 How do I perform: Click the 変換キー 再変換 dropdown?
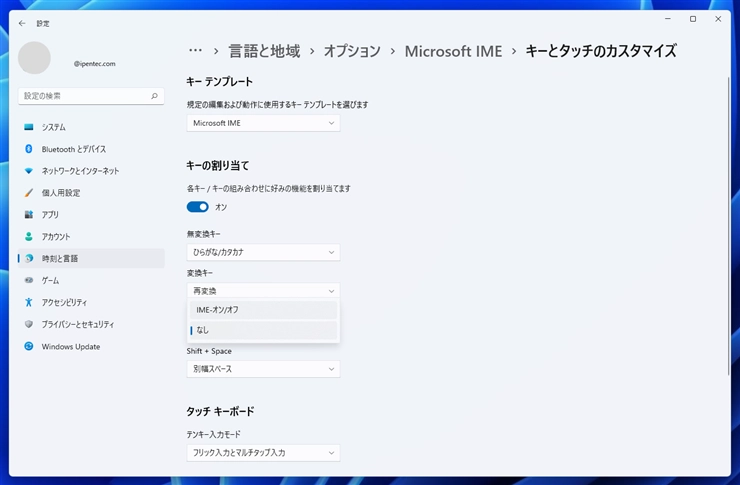(x=263, y=291)
